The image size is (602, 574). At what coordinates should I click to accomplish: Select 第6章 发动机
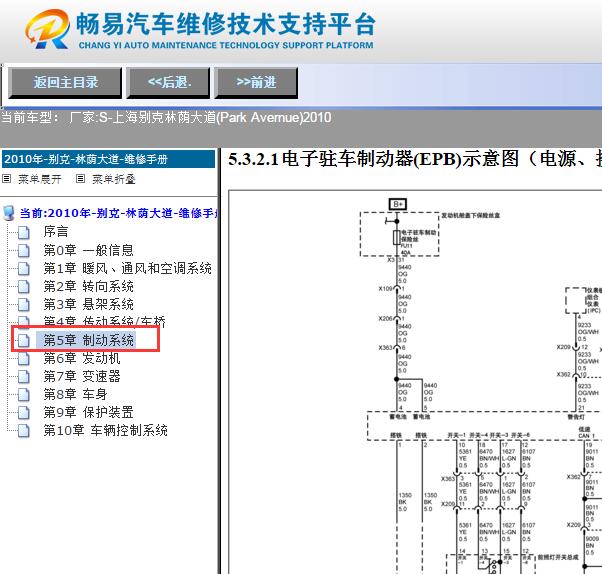point(82,358)
